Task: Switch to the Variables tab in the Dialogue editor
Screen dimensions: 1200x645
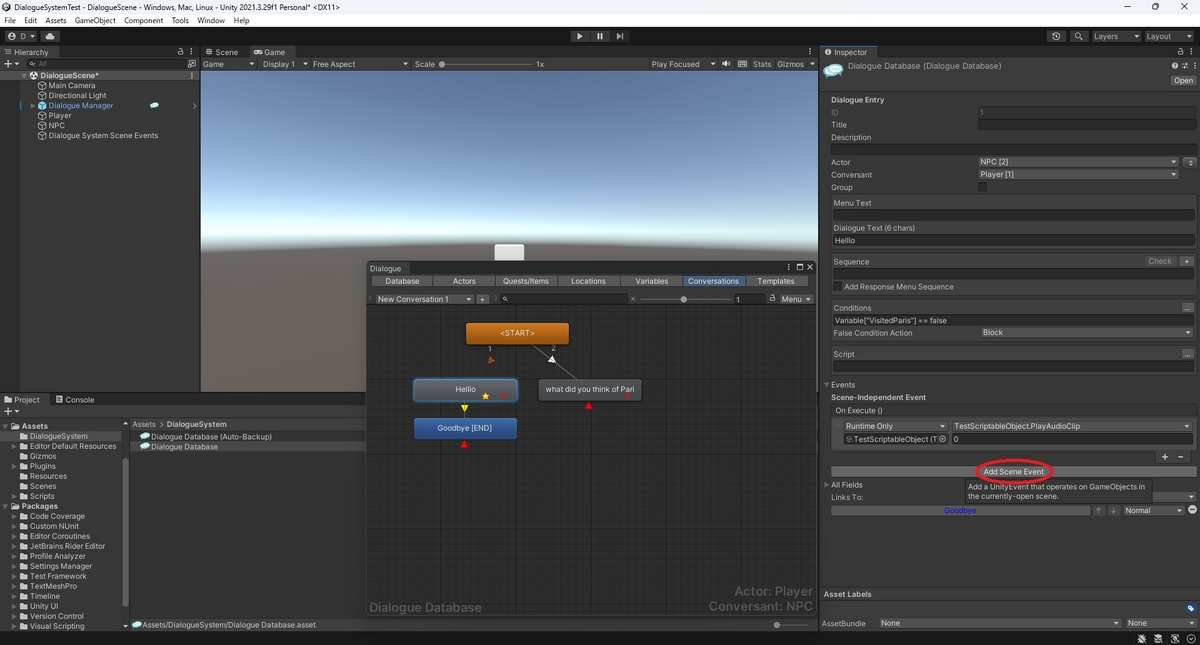Action: point(651,281)
